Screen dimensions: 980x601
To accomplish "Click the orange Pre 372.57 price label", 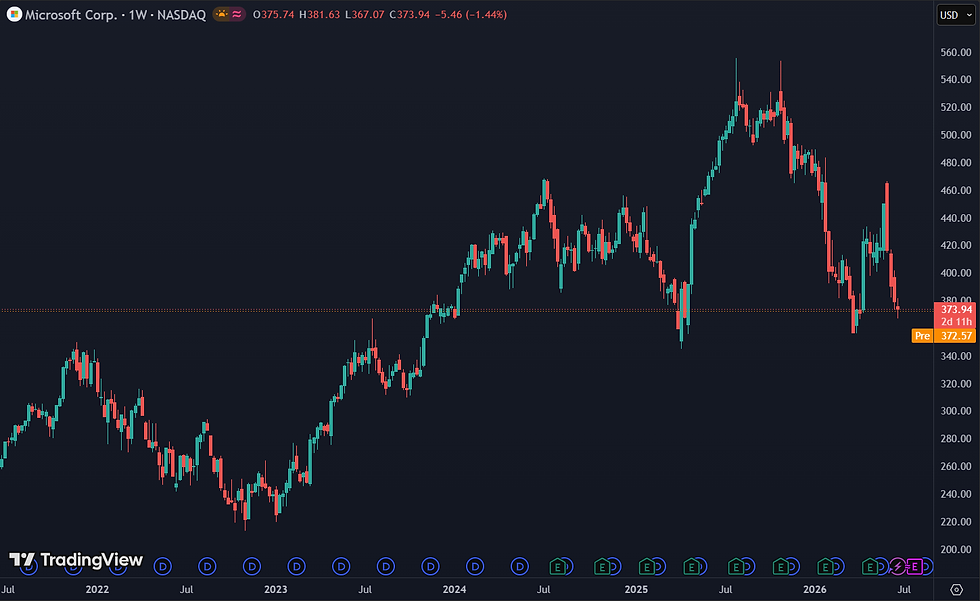I will (x=944, y=335).
